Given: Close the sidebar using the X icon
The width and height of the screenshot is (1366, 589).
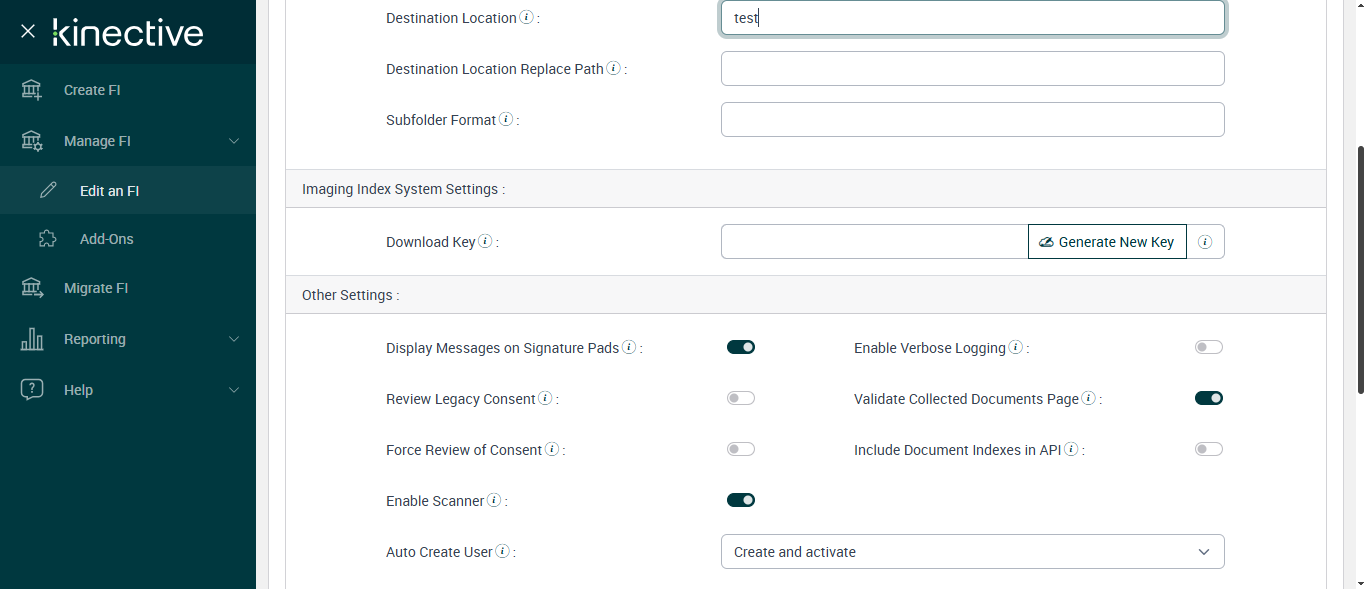Looking at the screenshot, I should click(28, 31).
